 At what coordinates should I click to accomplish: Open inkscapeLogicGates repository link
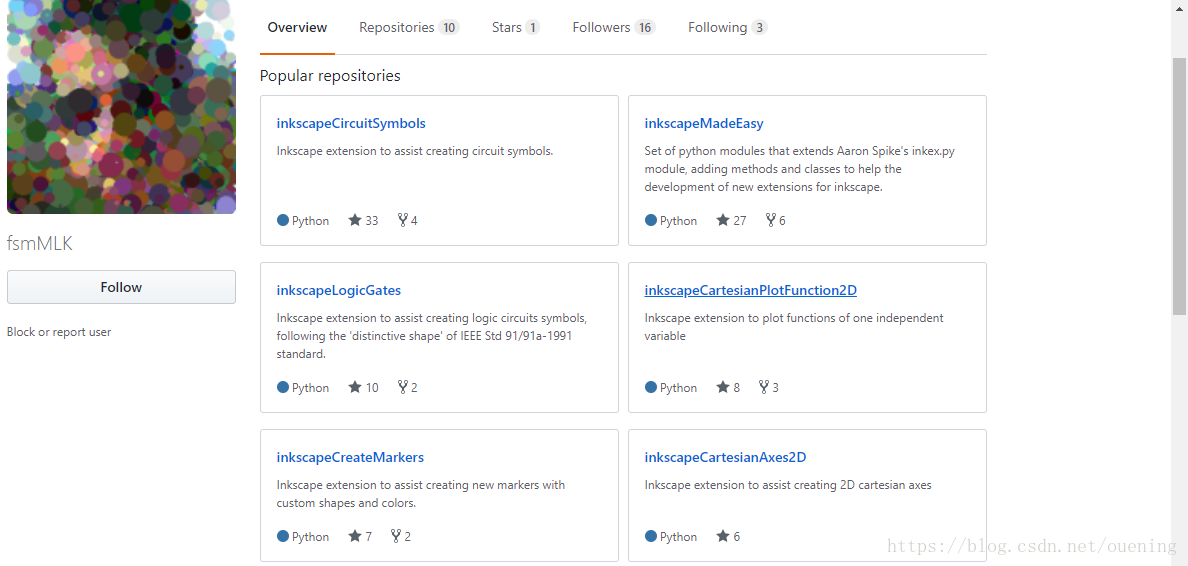tap(339, 290)
